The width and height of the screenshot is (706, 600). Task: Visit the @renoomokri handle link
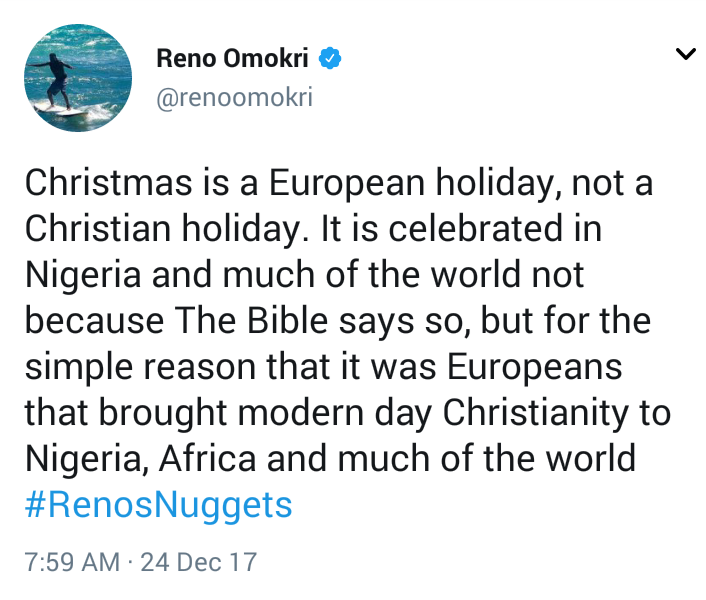click(234, 98)
